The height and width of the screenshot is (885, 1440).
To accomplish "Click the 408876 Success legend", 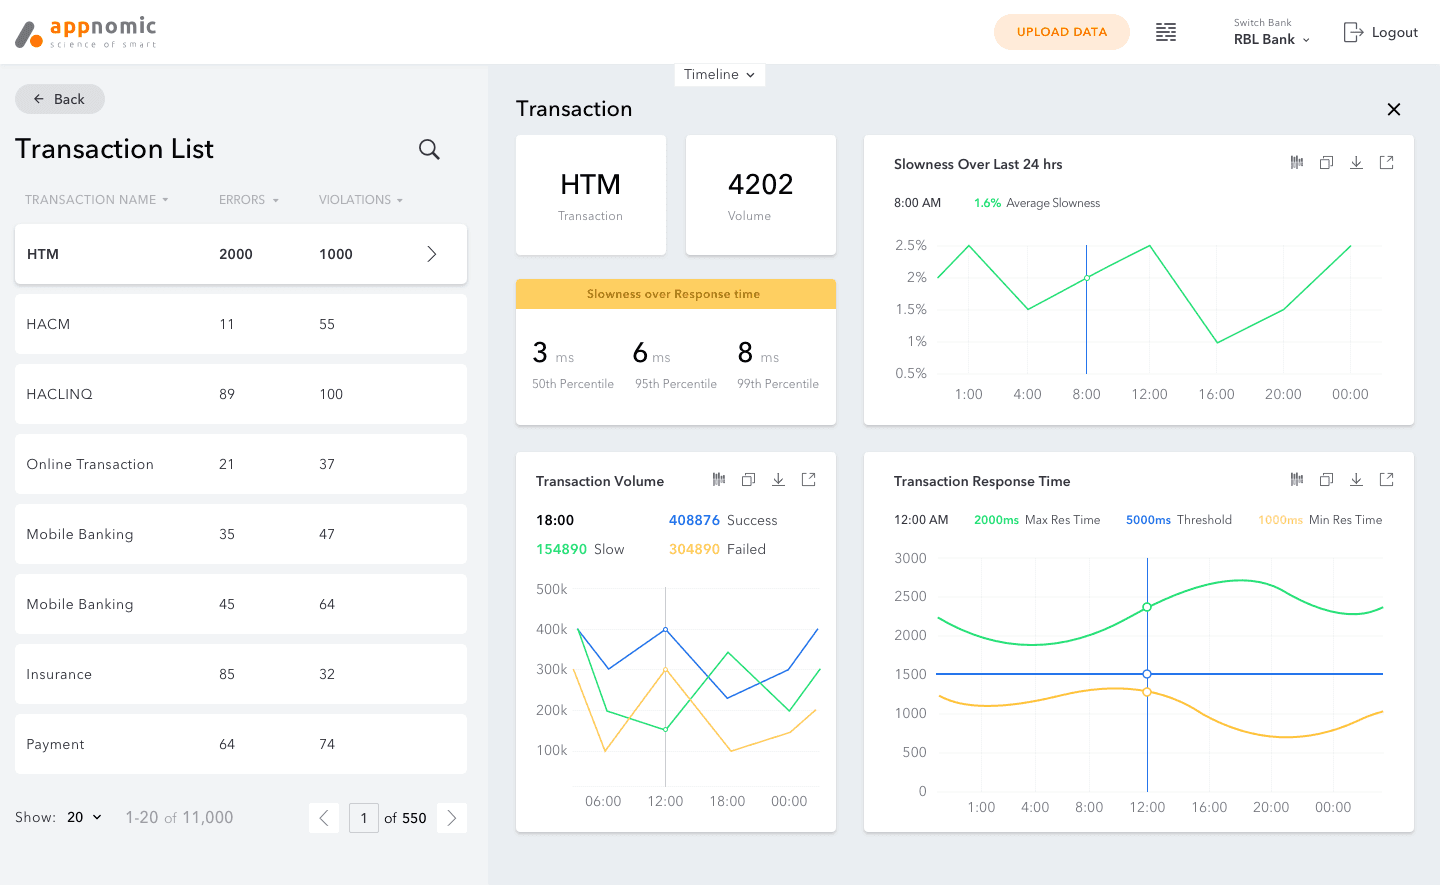I will [x=723, y=520].
